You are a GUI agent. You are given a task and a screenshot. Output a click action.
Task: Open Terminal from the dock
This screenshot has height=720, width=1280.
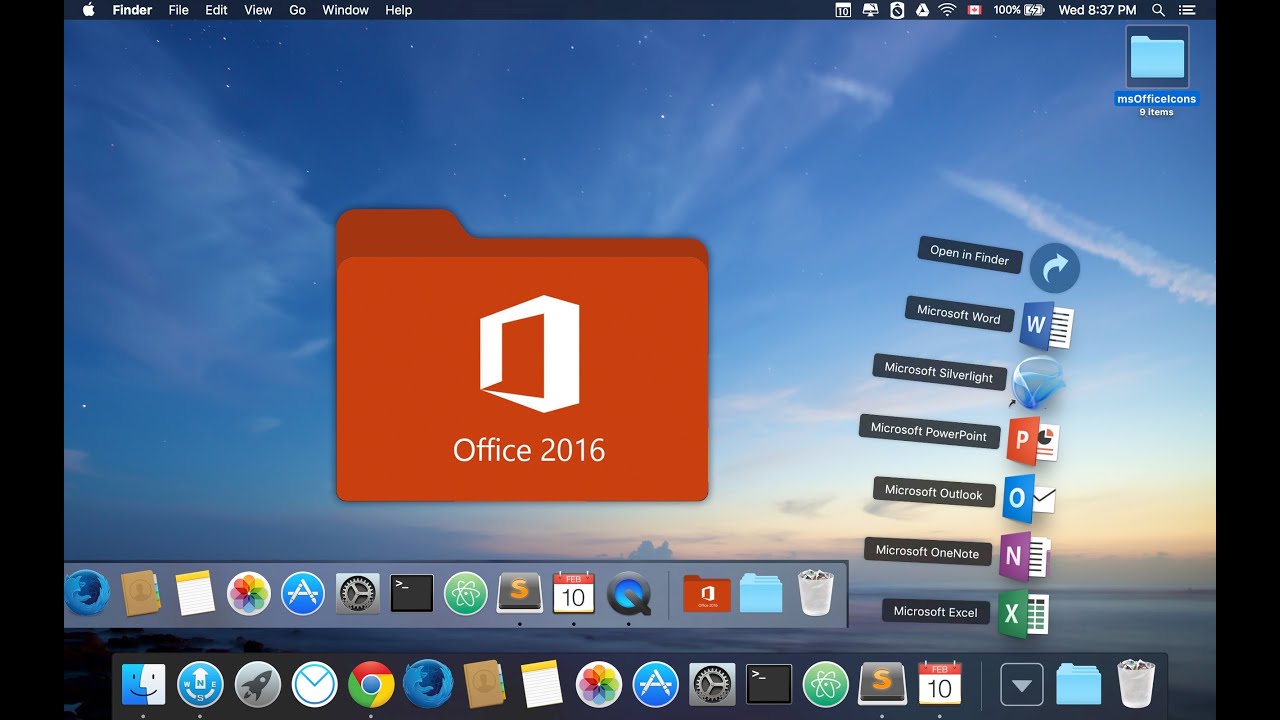click(x=768, y=684)
